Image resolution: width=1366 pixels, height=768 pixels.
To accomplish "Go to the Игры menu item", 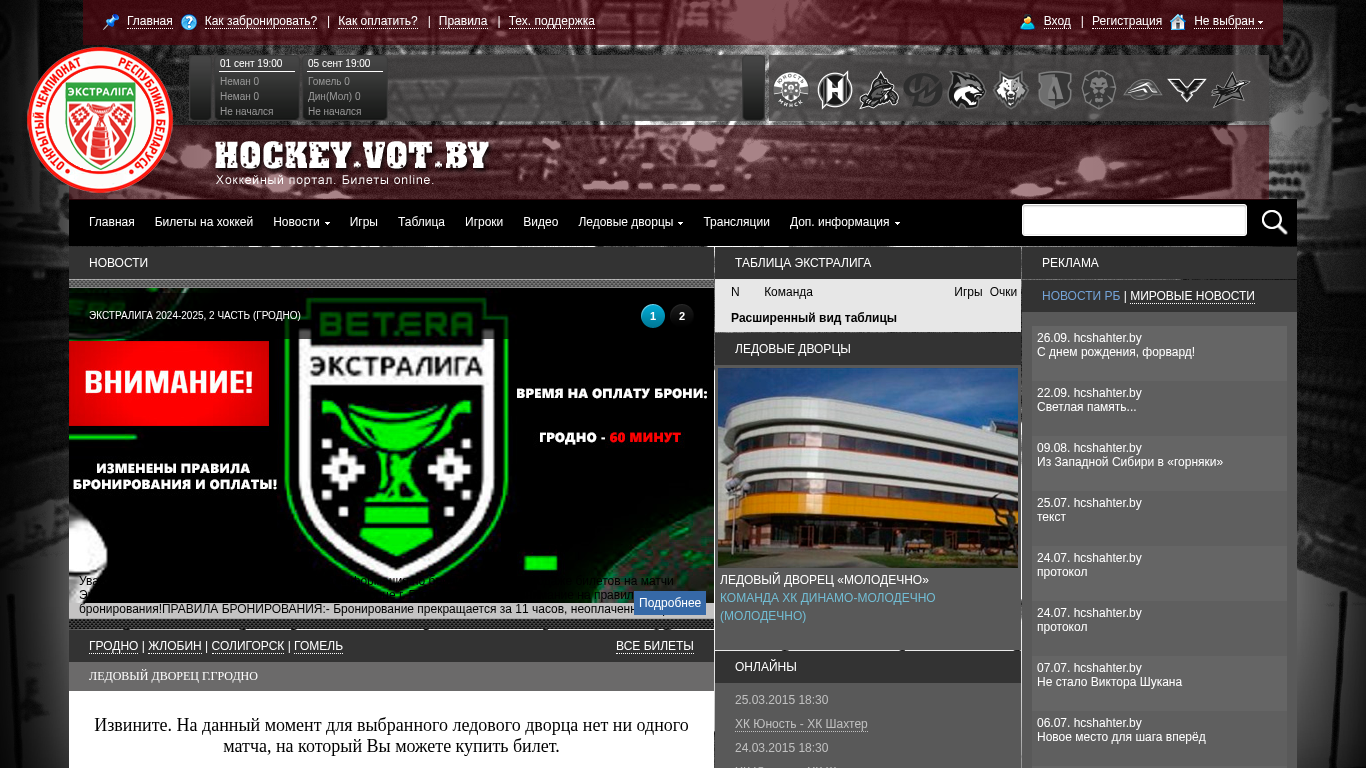I will 364,222.
